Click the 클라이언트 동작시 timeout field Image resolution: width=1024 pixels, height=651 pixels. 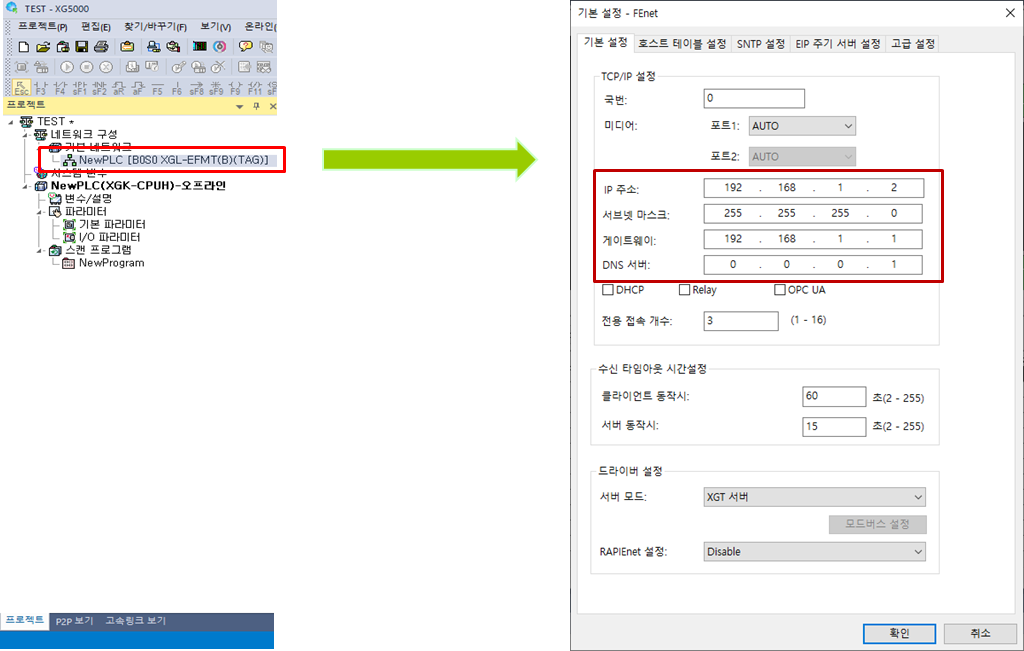tap(834, 396)
